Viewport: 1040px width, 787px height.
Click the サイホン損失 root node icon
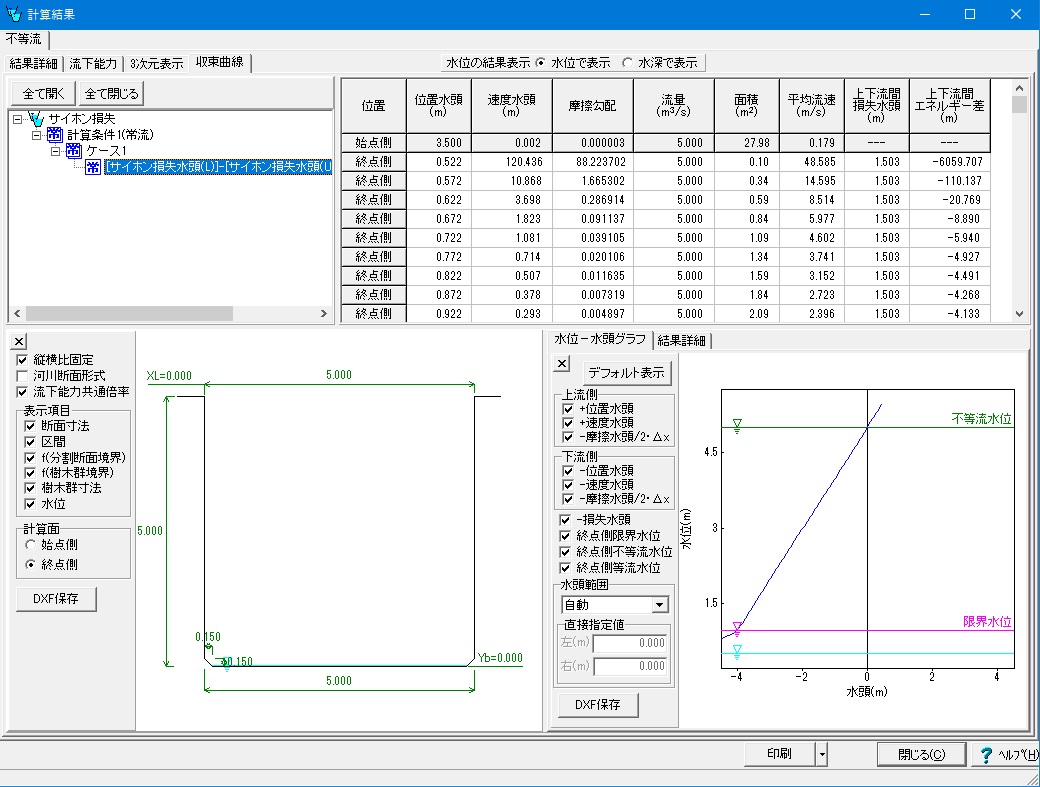[x=38, y=119]
